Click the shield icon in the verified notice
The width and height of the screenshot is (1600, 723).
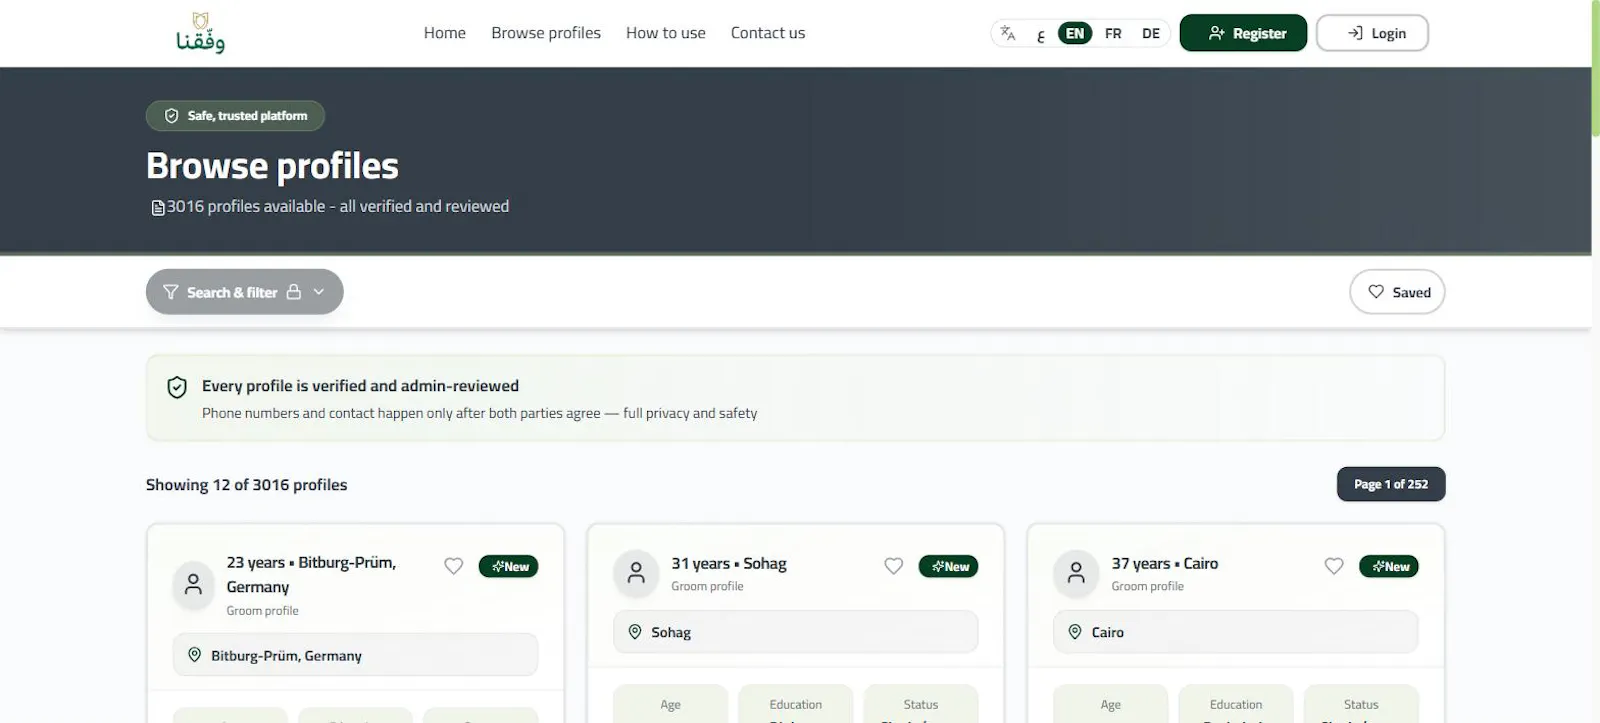pos(177,387)
